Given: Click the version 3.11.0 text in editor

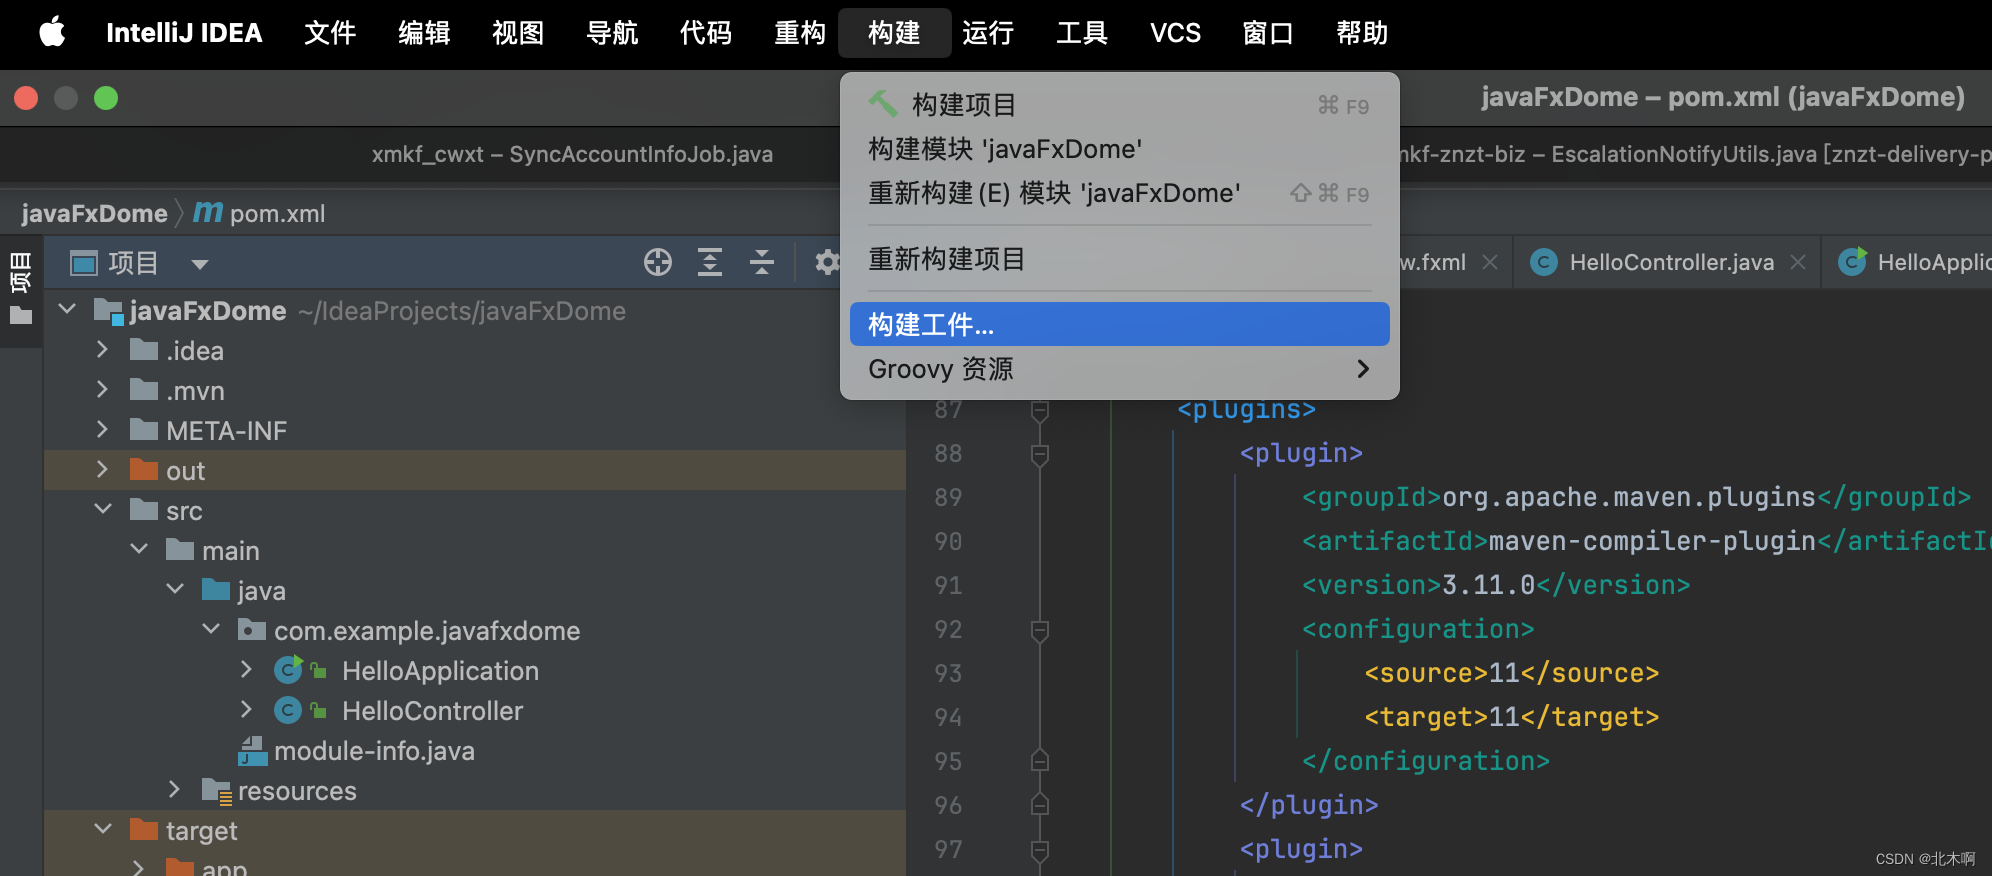Looking at the screenshot, I should [x=1488, y=585].
